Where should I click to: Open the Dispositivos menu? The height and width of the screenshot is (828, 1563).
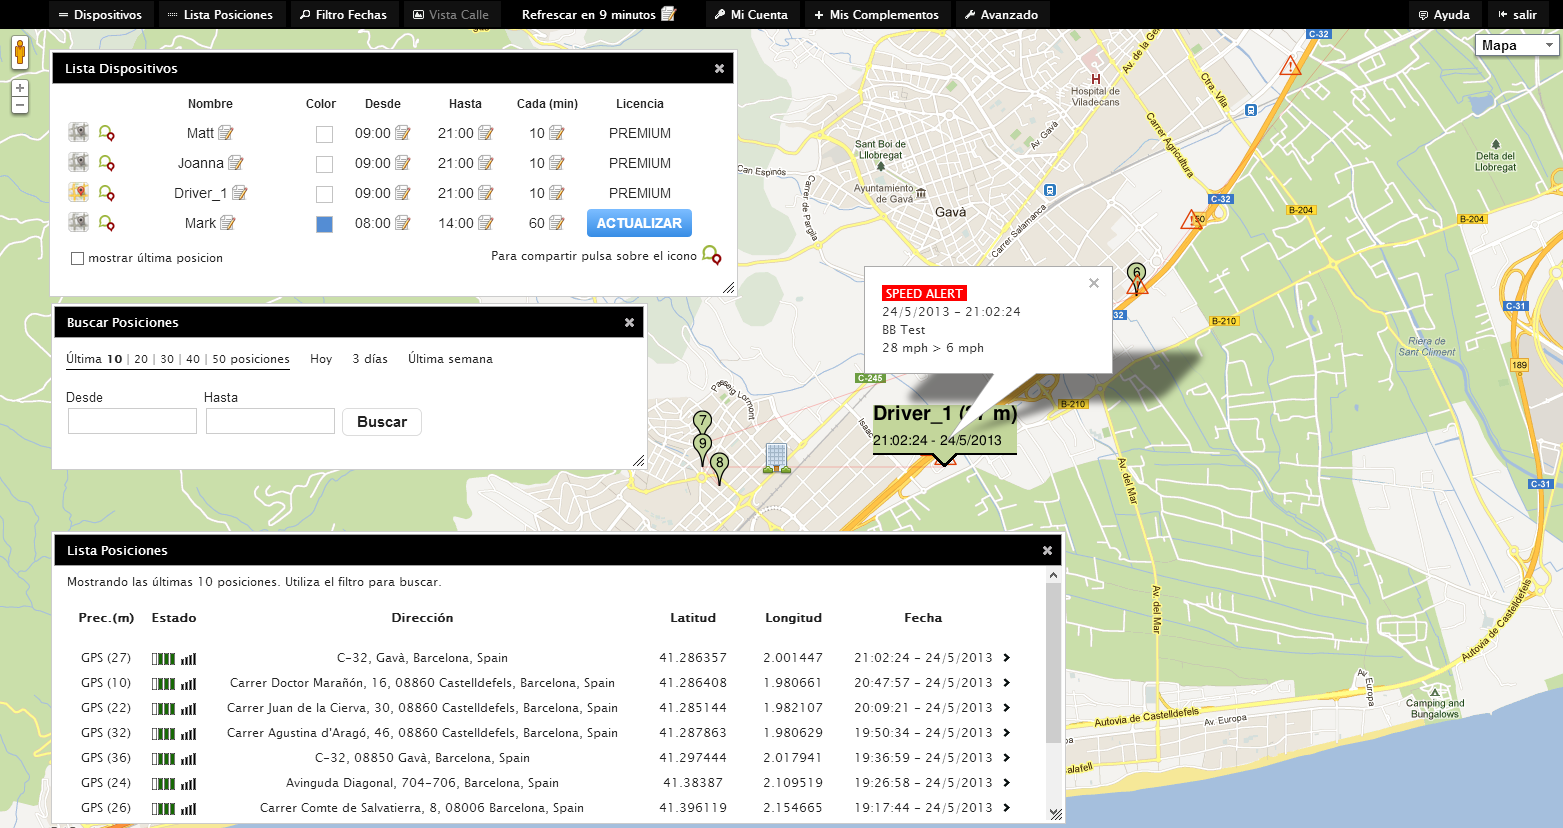coord(100,14)
